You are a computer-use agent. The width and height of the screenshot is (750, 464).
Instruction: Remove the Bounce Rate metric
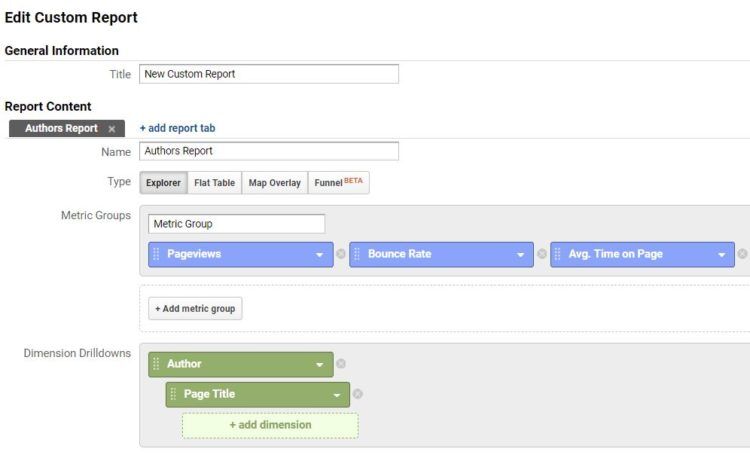click(542, 254)
